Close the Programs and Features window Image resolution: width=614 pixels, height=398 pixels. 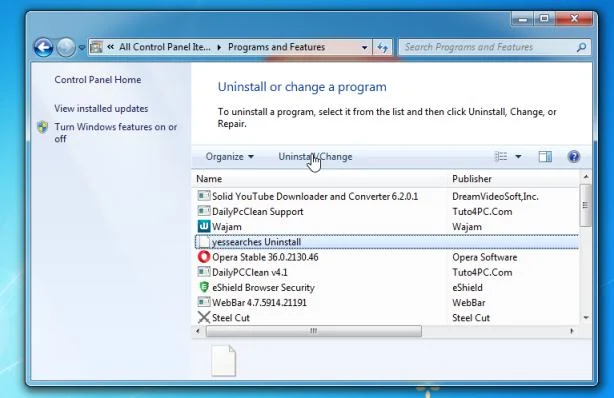(x=574, y=19)
